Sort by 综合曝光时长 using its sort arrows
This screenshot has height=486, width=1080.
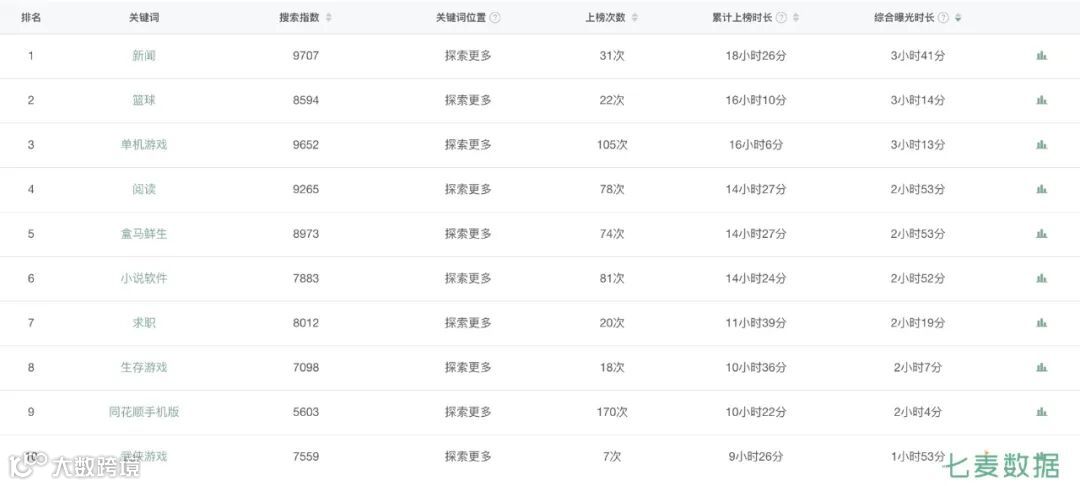click(958, 18)
